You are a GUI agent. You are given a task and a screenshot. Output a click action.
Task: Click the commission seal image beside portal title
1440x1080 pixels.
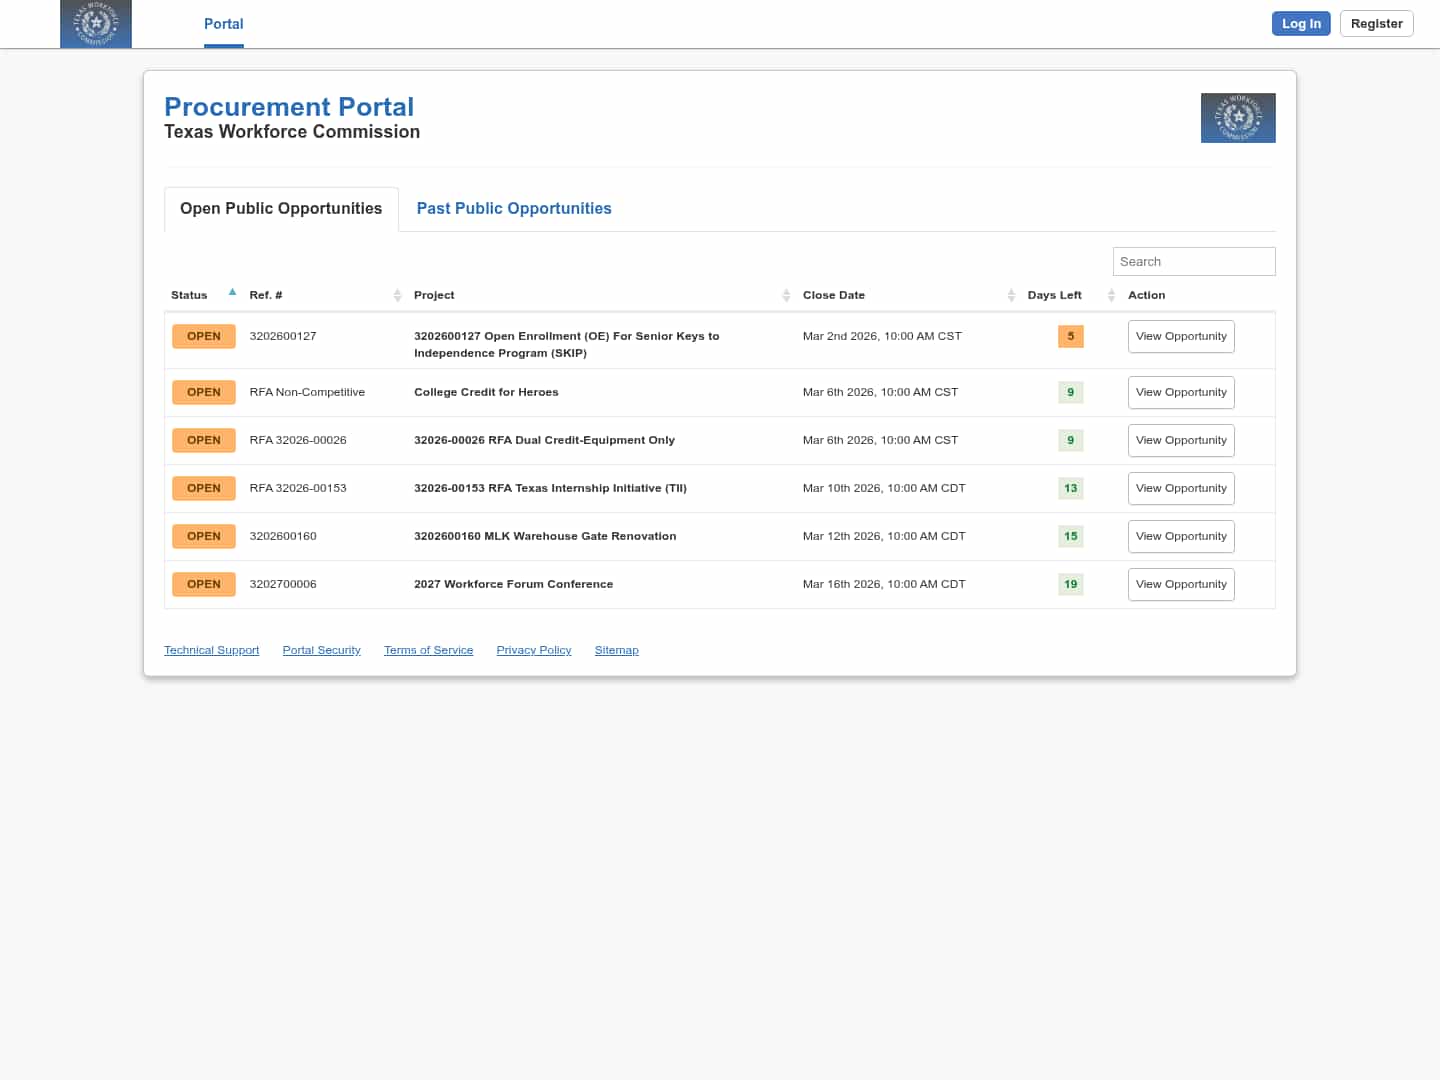coord(1237,118)
